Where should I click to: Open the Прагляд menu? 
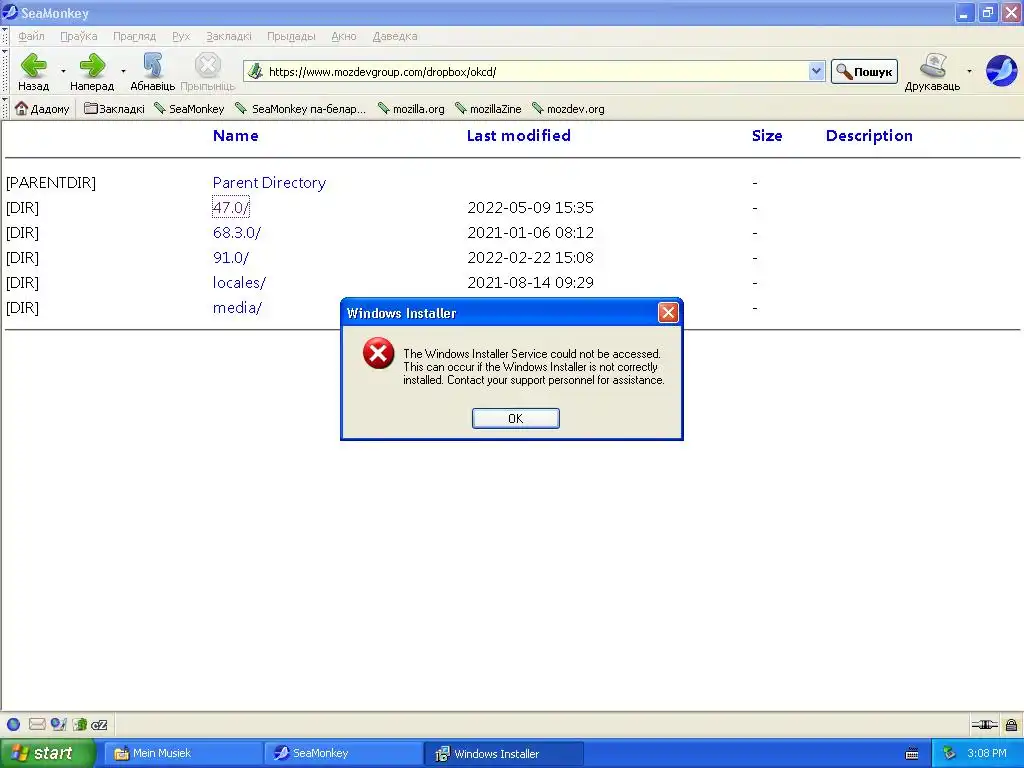tap(135, 37)
